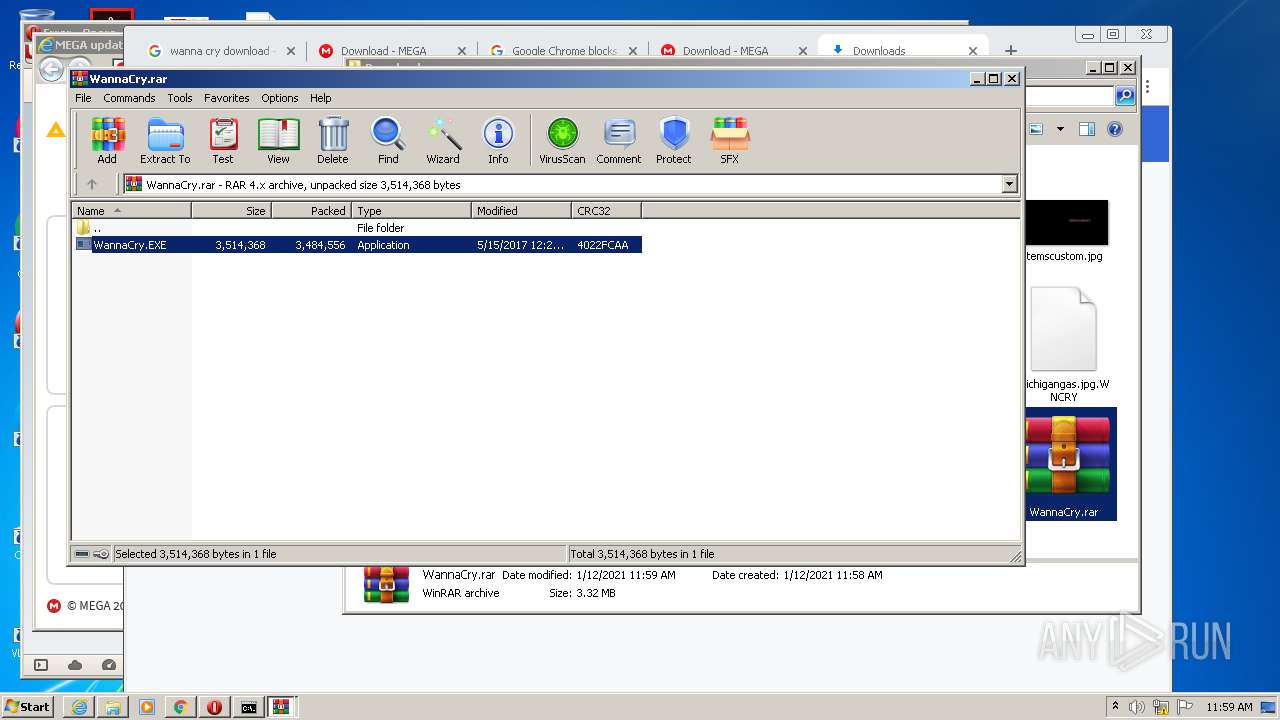Click the CRC32 value 4022FCAA
This screenshot has width=1280, height=720.
[602, 245]
